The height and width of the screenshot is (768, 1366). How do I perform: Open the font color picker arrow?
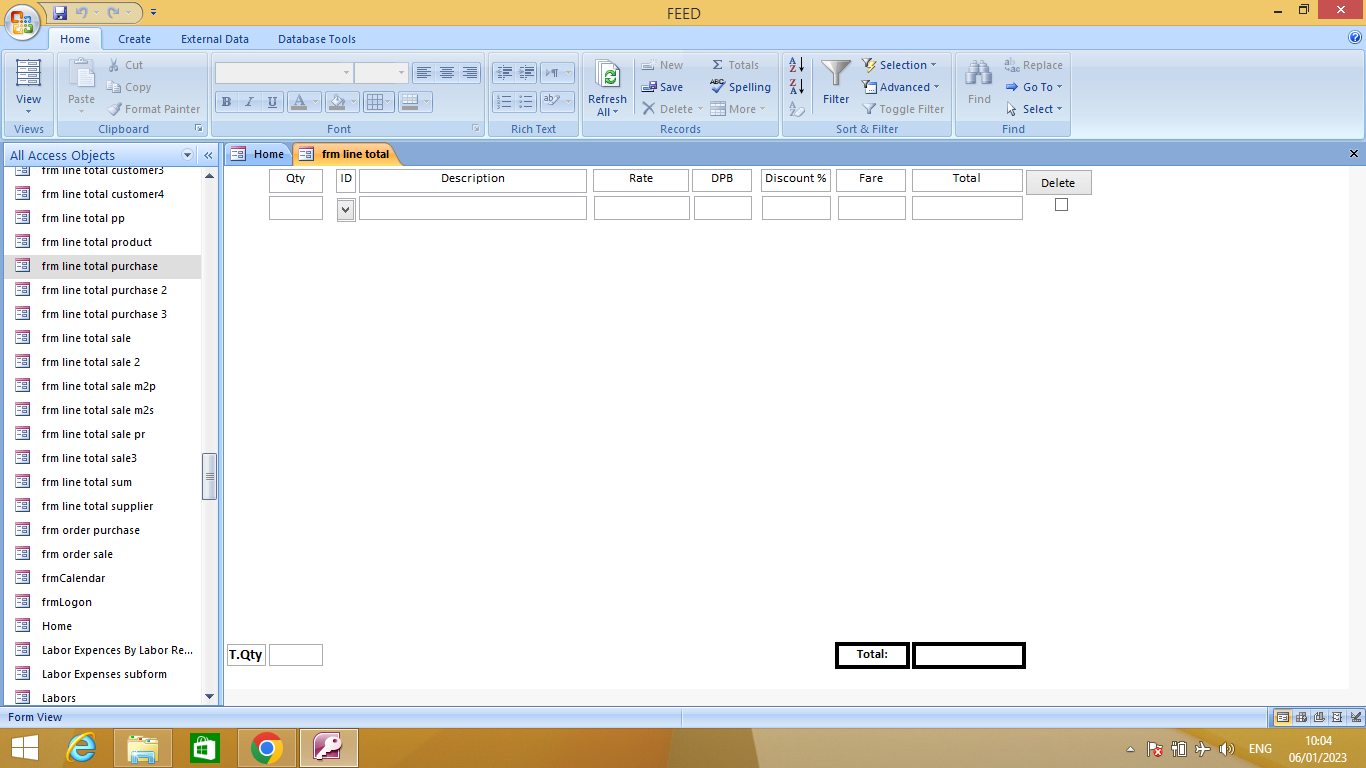coord(316,102)
